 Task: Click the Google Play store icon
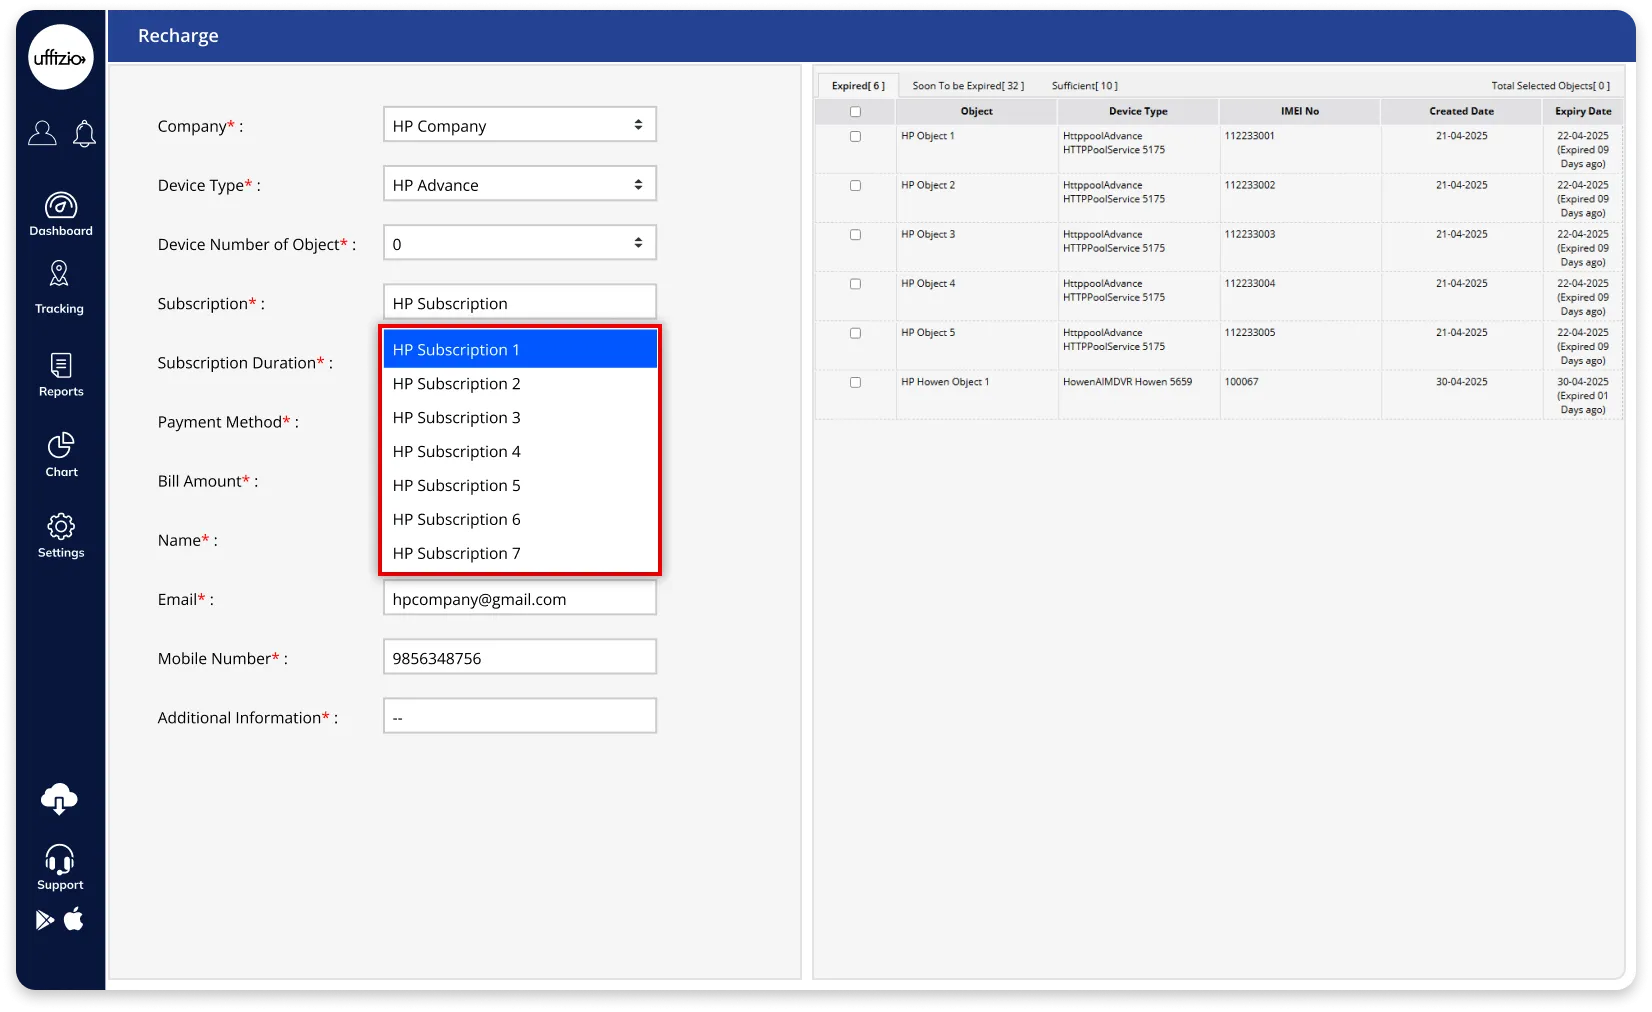tap(45, 920)
